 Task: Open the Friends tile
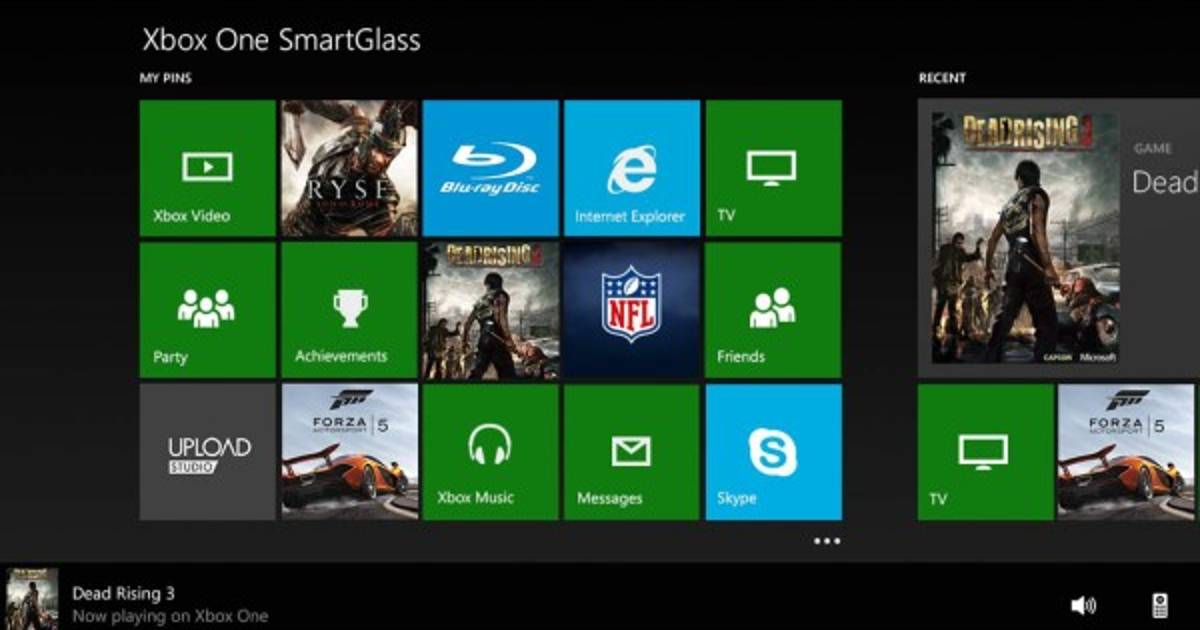click(x=773, y=310)
